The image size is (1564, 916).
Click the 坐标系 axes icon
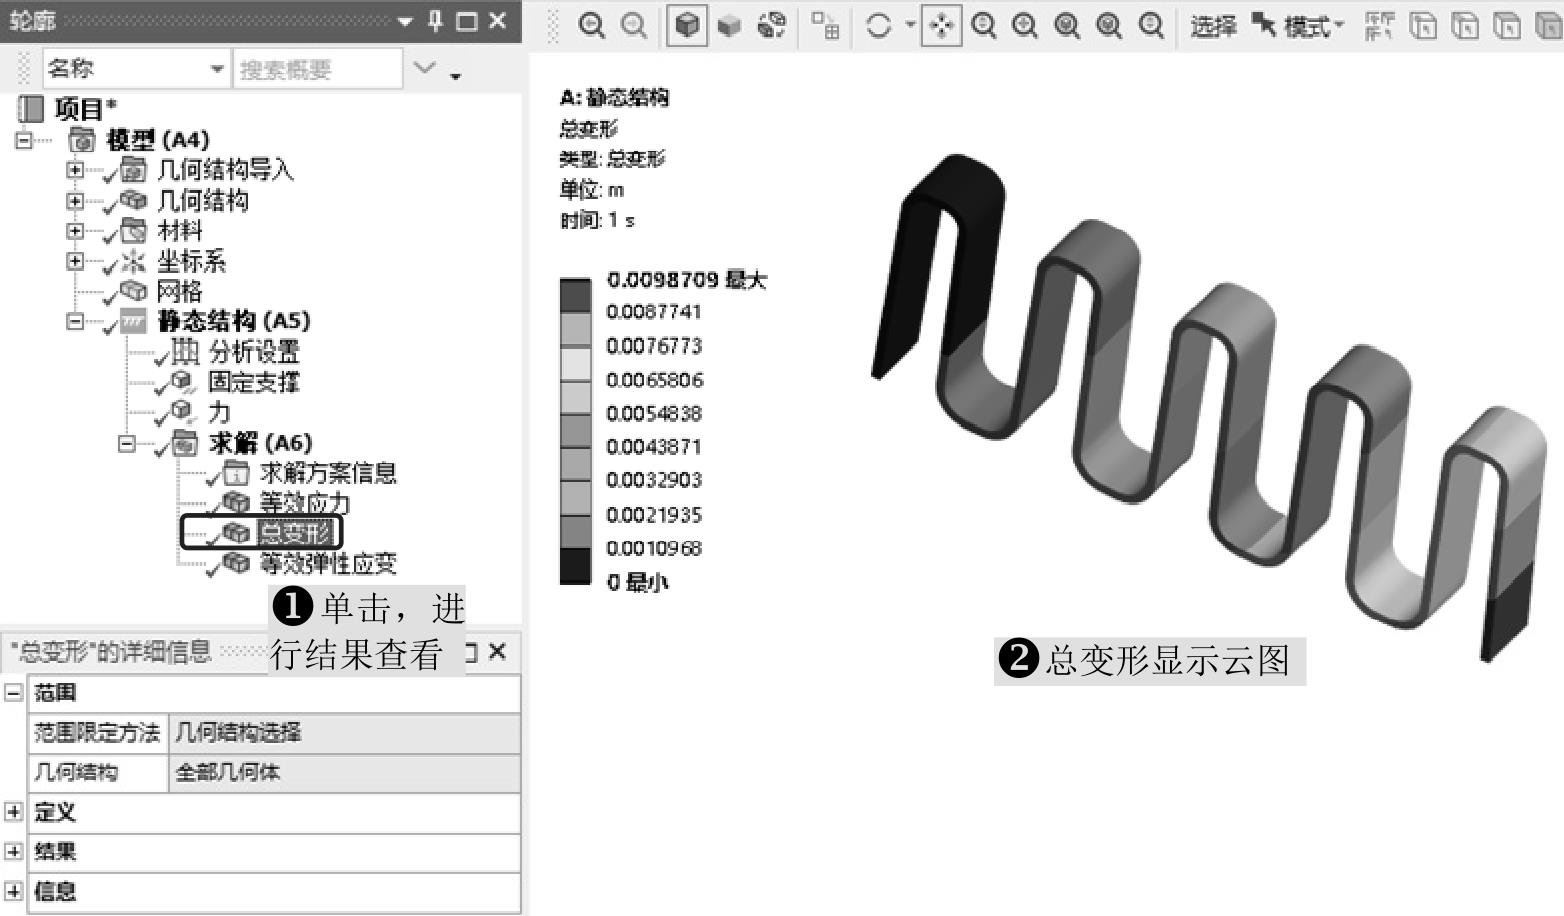click(133, 261)
